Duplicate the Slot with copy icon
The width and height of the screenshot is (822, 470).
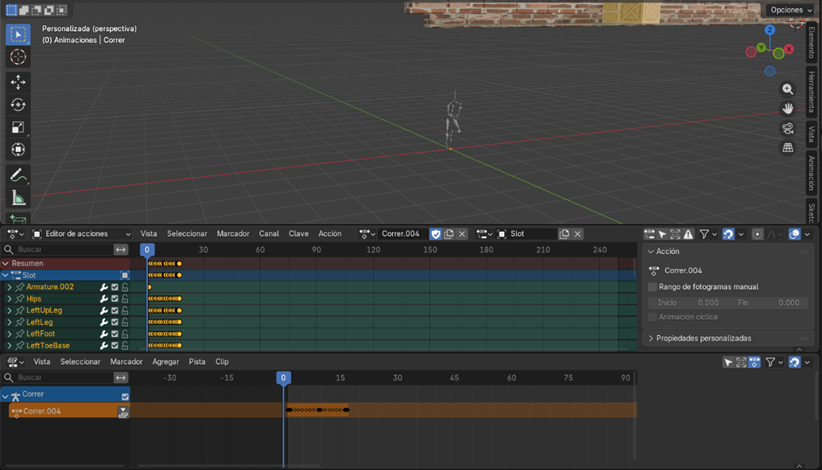[564, 234]
